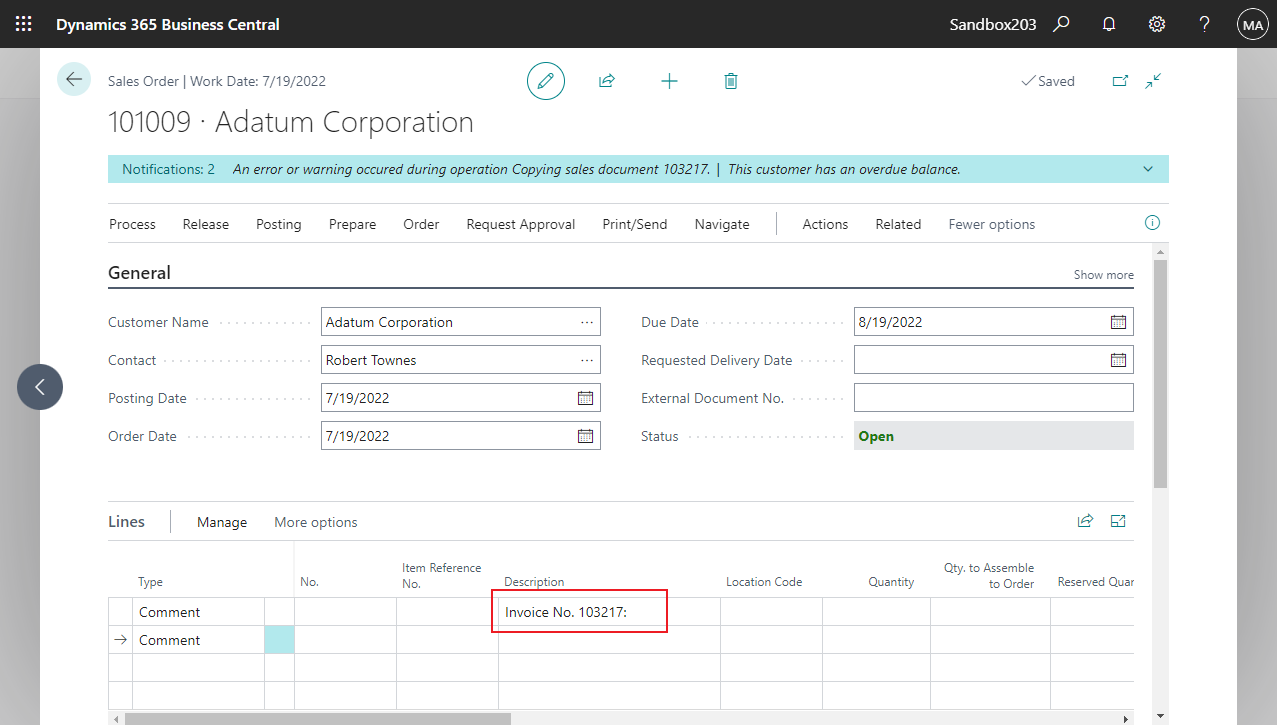
Task: Click Fewer options in the action bar
Action: coord(991,224)
